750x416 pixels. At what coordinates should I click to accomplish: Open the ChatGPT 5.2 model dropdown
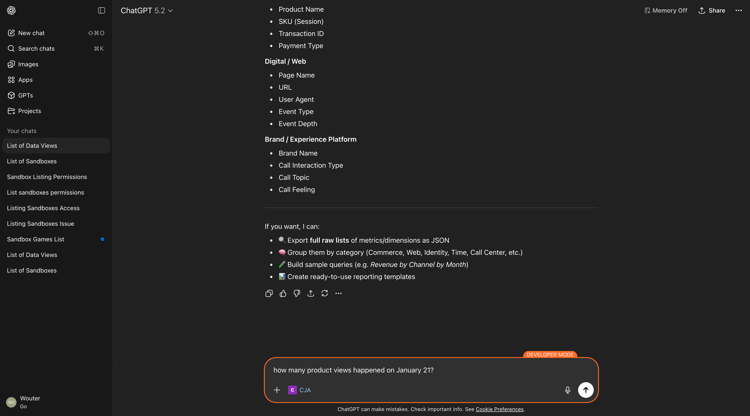coord(146,11)
